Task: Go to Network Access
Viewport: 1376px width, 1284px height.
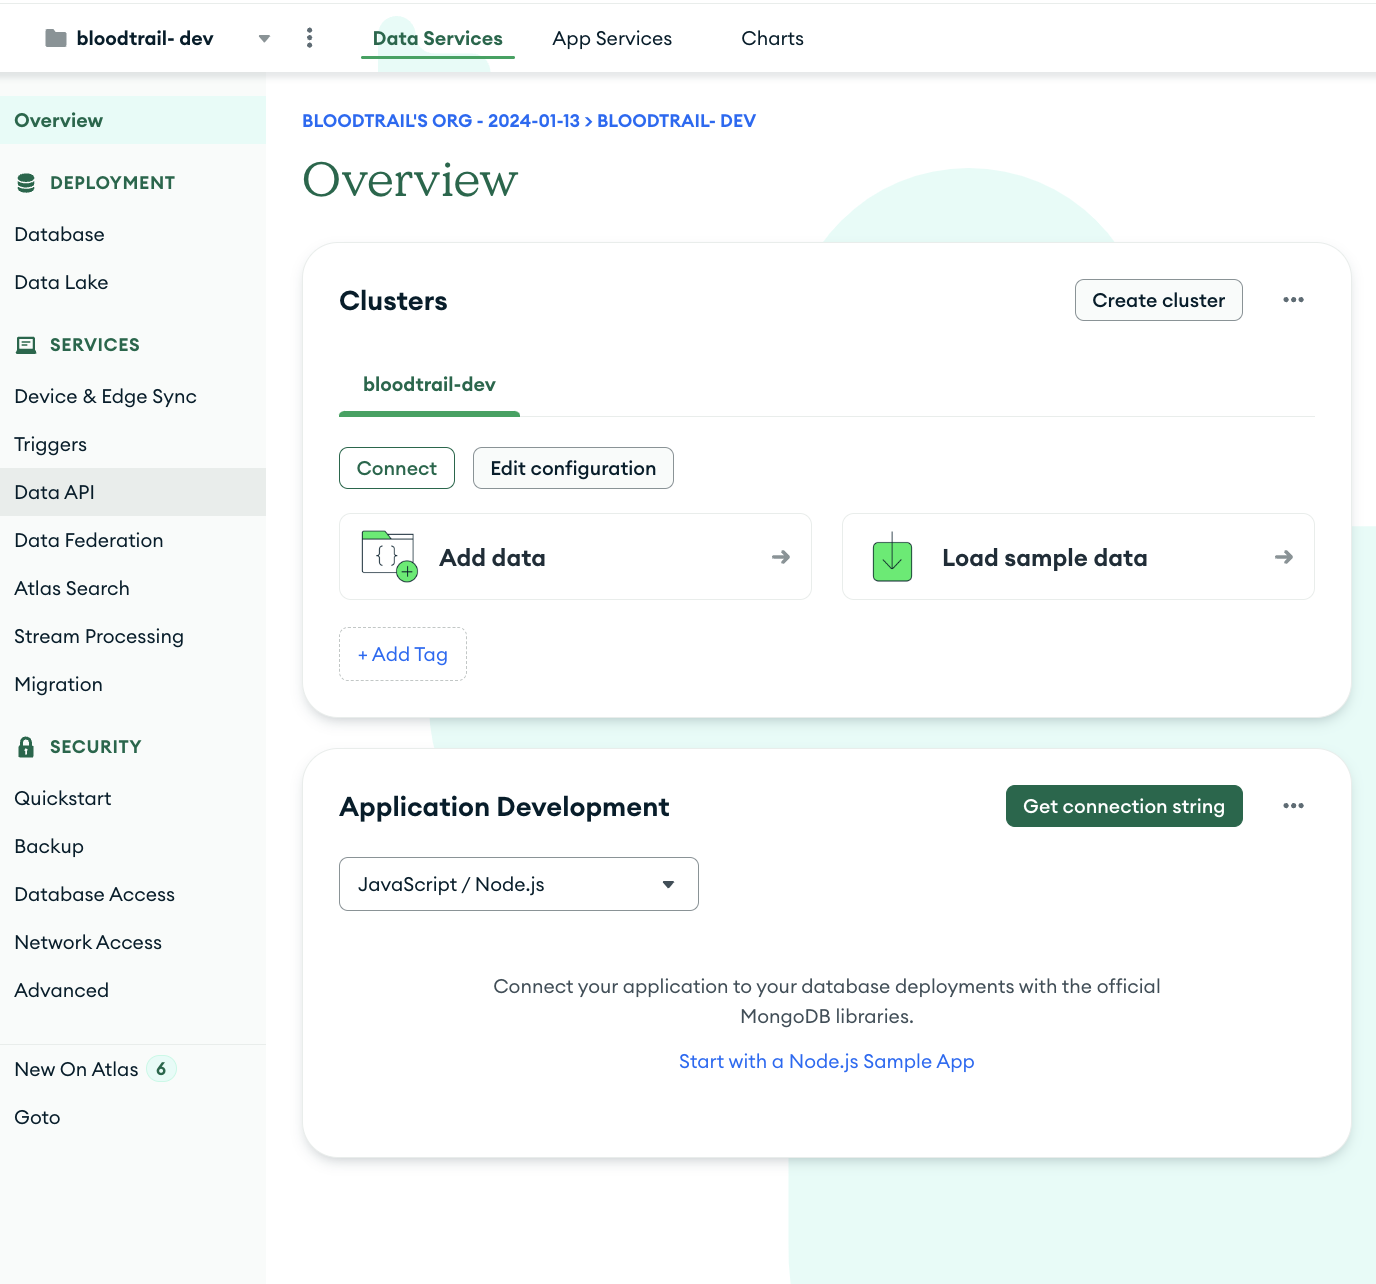Action: pyautogui.click(x=88, y=942)
